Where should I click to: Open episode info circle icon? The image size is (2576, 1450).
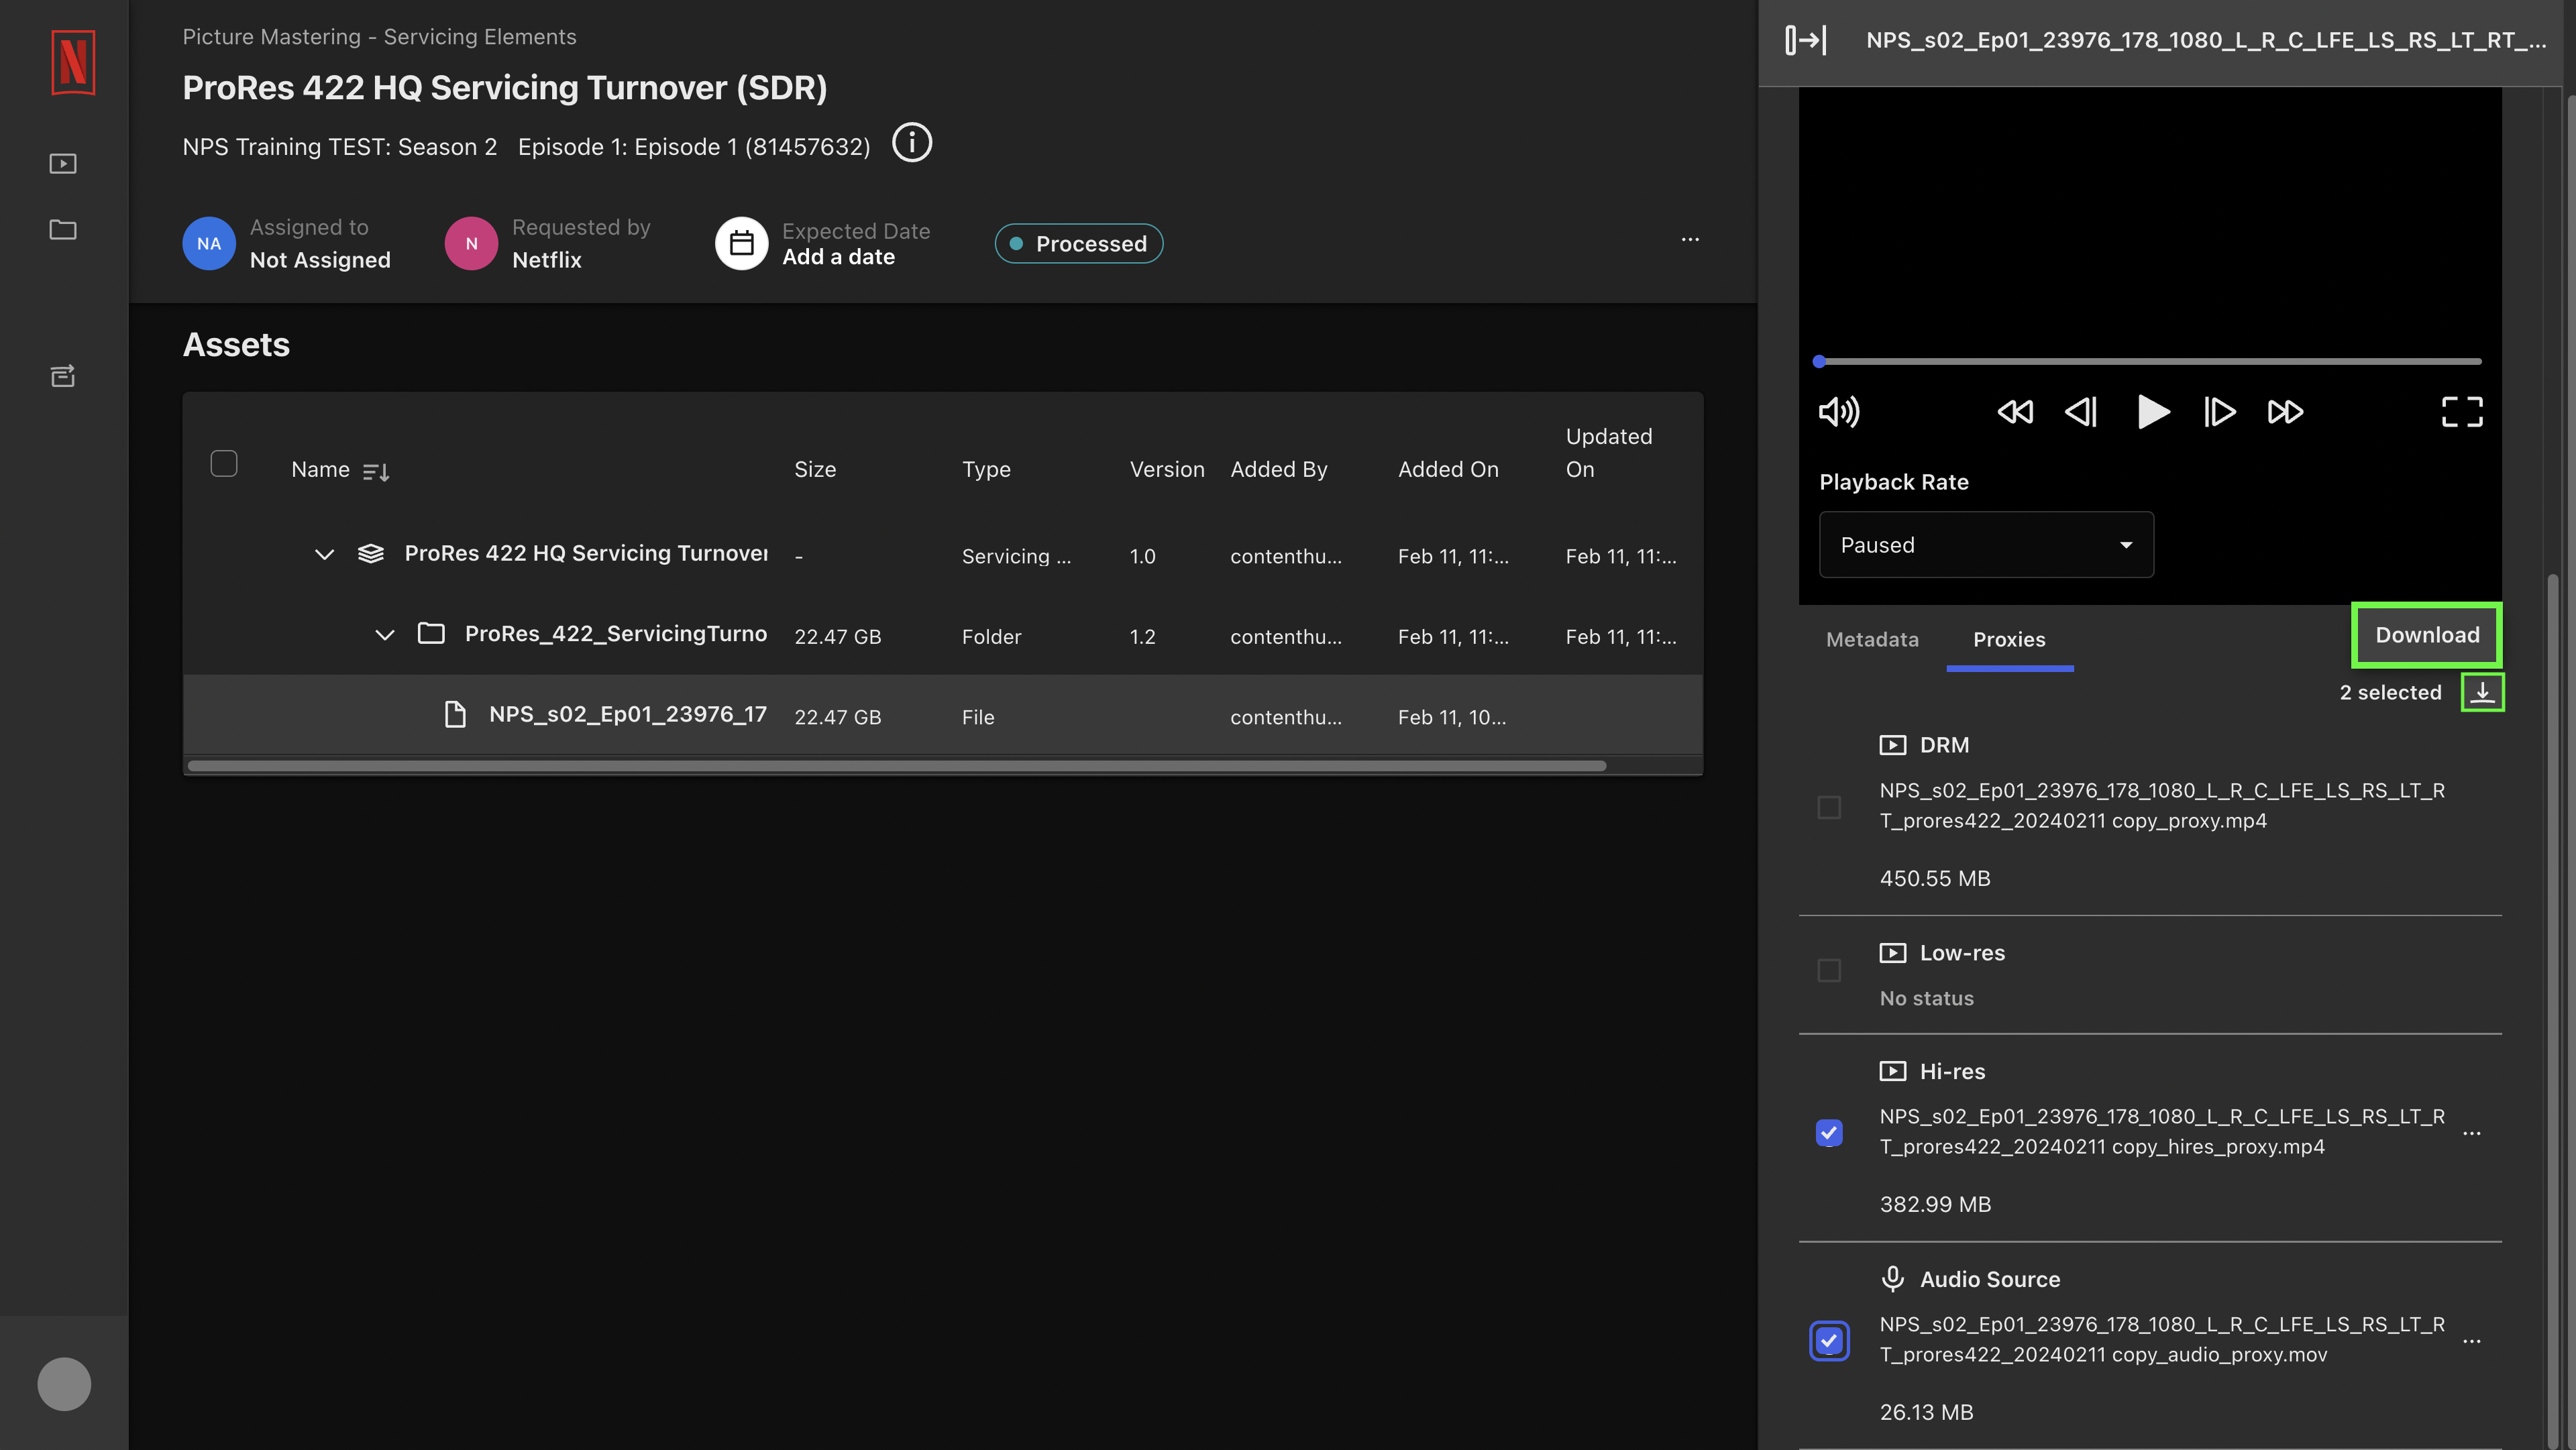(x=912, y=143)
